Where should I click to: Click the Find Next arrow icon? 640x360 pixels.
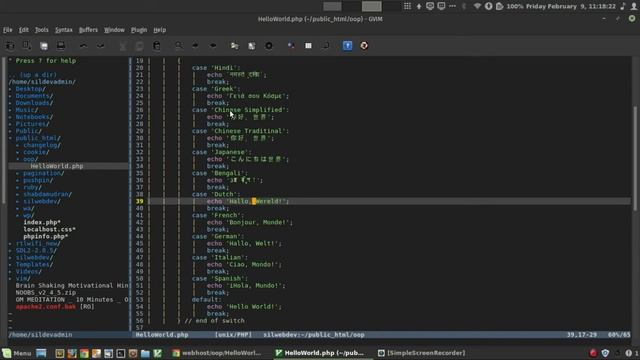(196, 46)
